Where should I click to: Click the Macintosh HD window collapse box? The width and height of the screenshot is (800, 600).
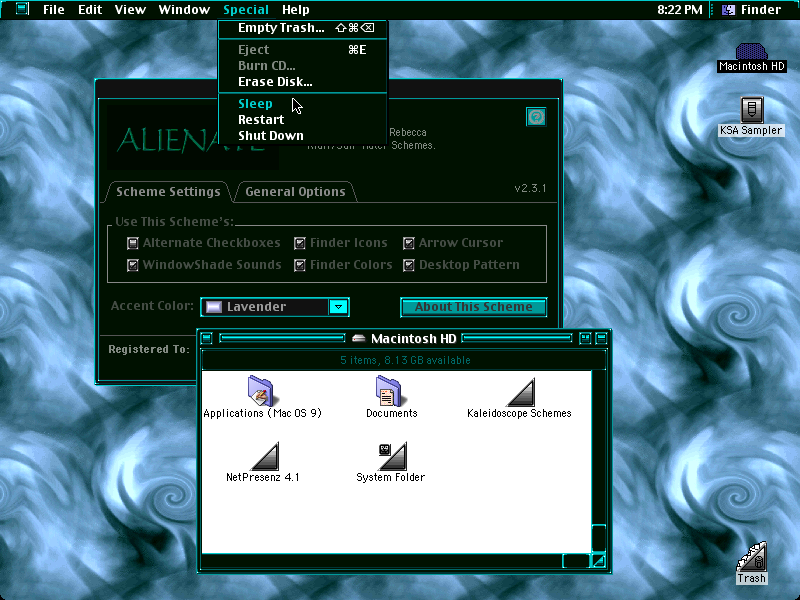(601, 338)
